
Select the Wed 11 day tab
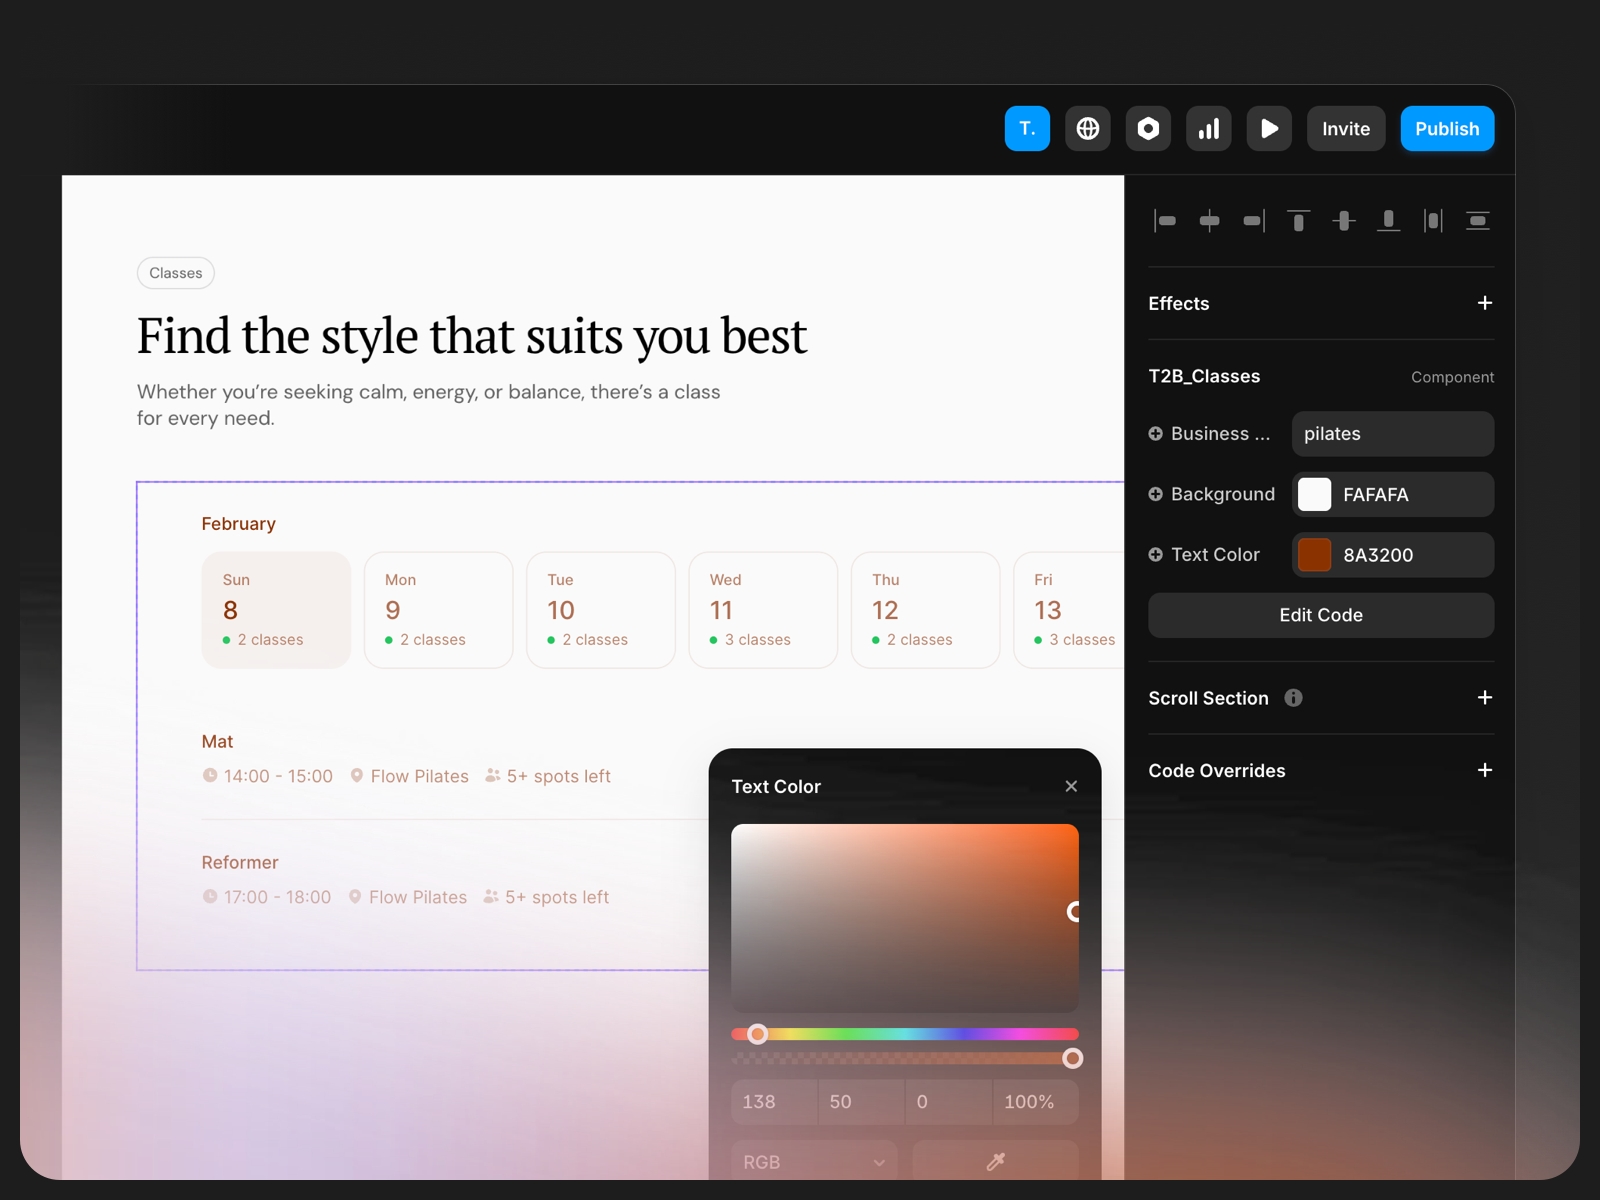coord(762,610)
